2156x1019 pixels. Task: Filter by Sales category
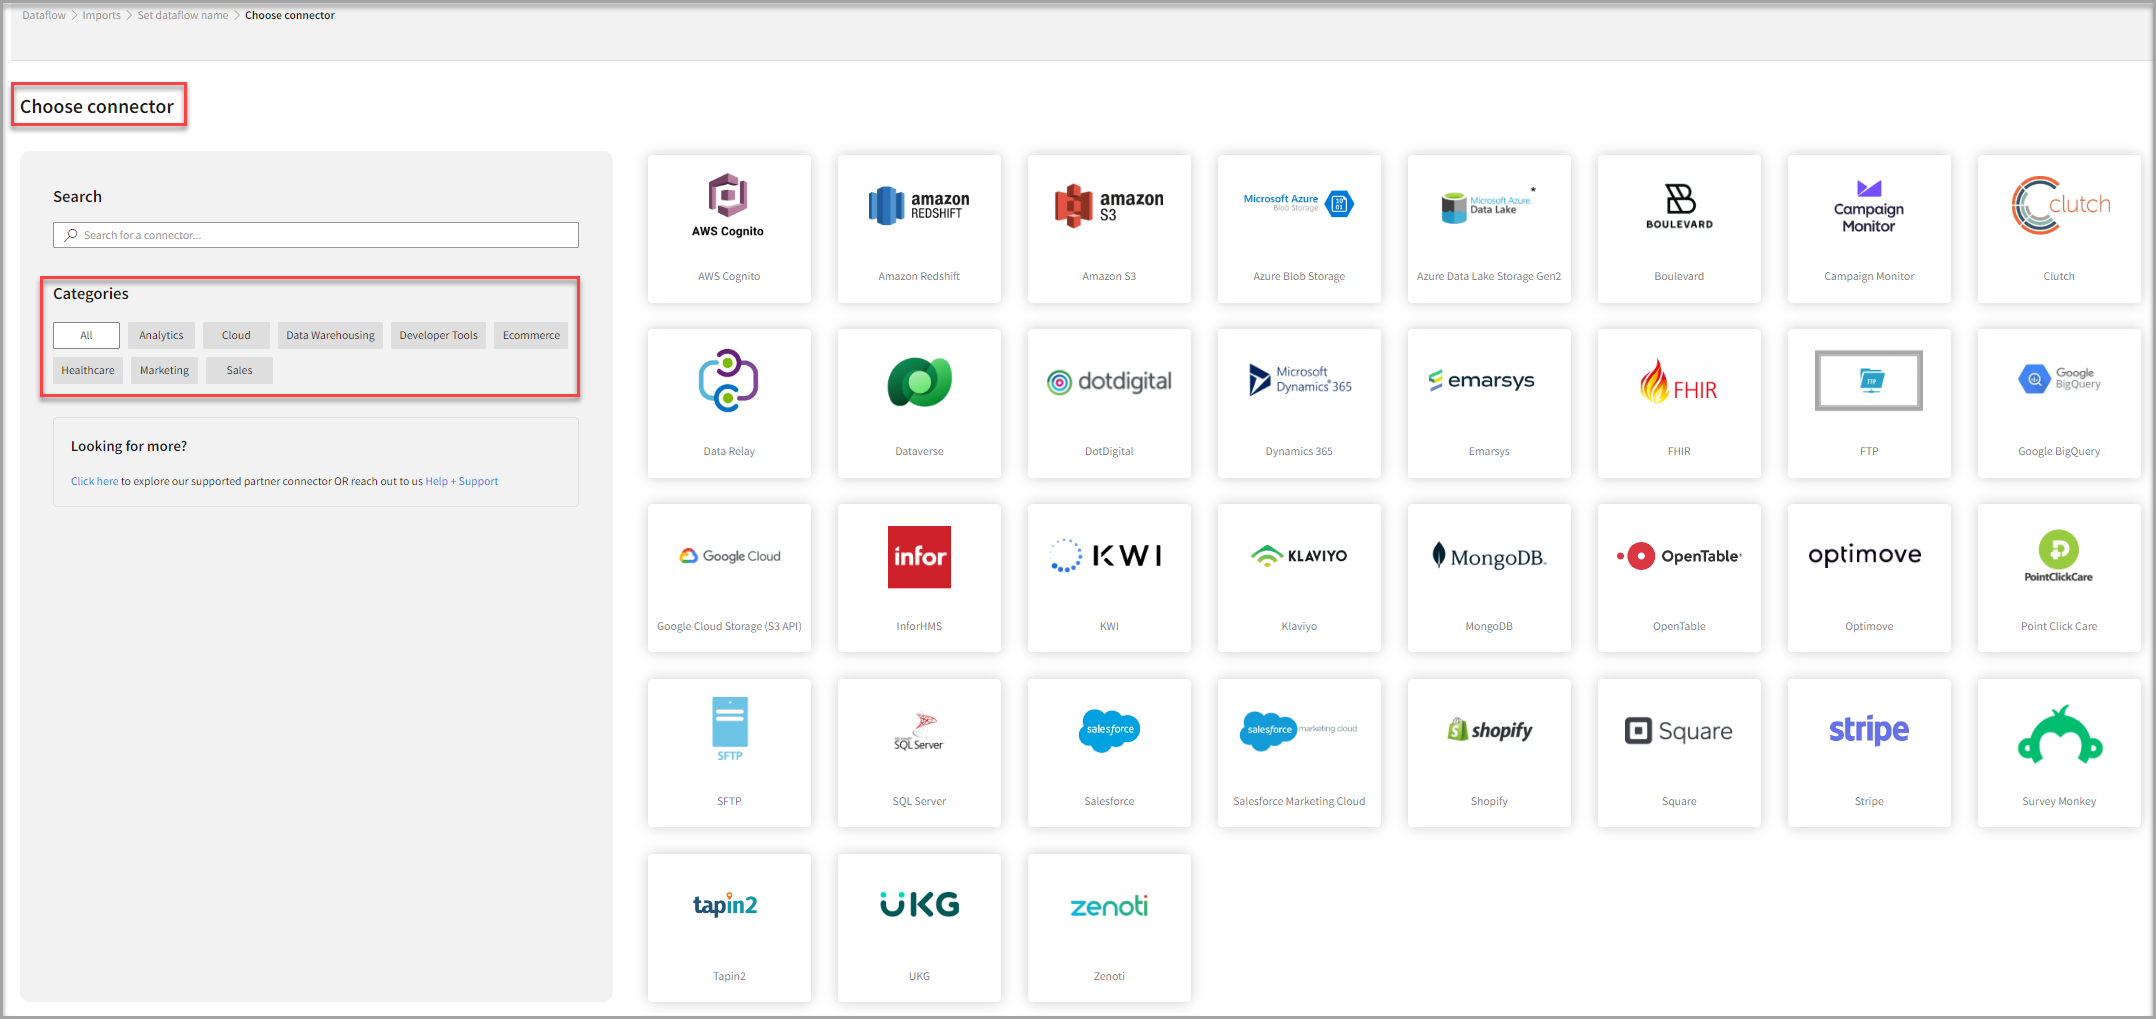click(x=239, y=370)
